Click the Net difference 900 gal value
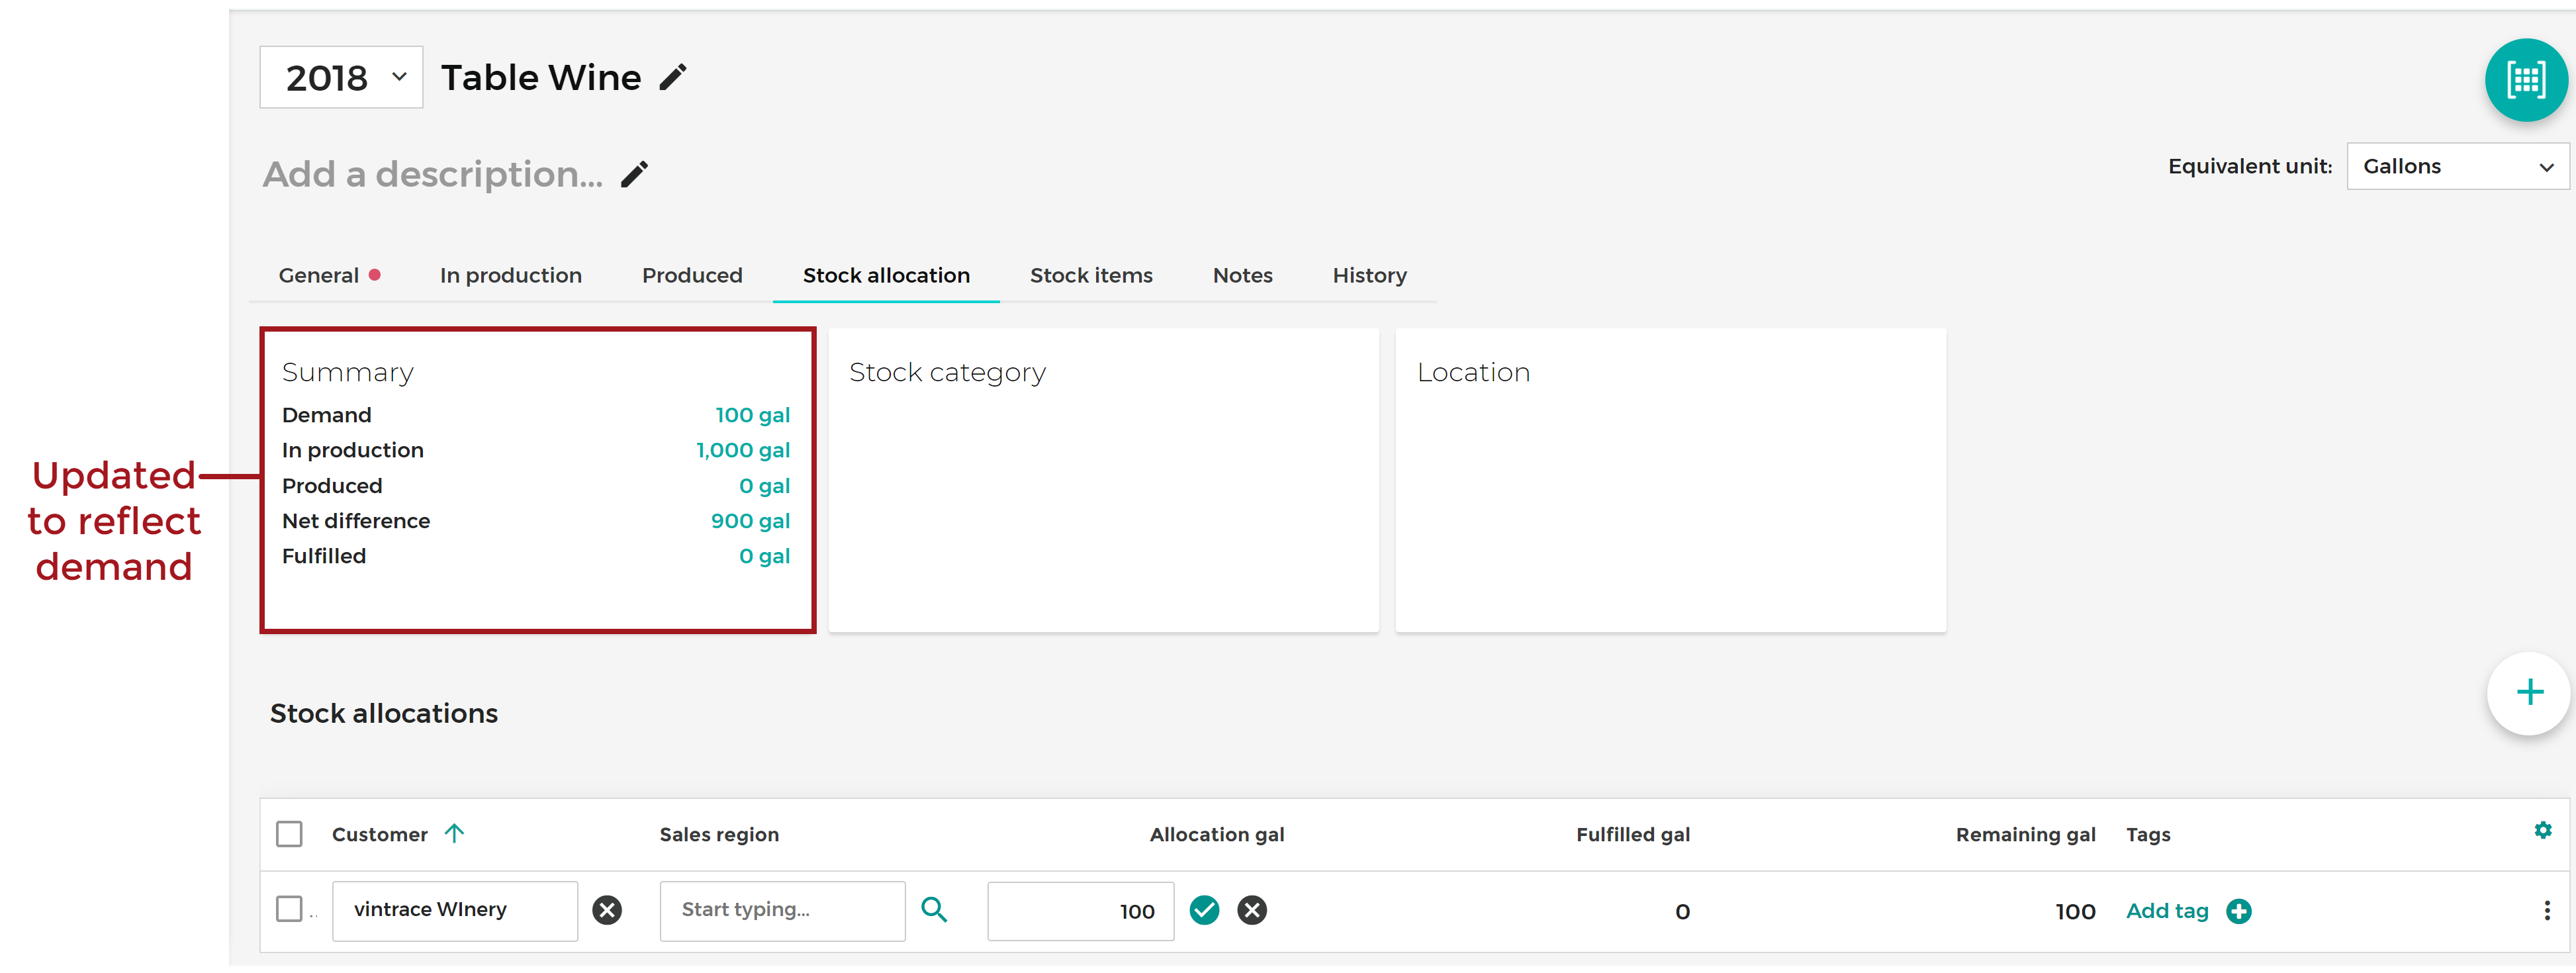2576x973 pixels. [x=750, y=521]
